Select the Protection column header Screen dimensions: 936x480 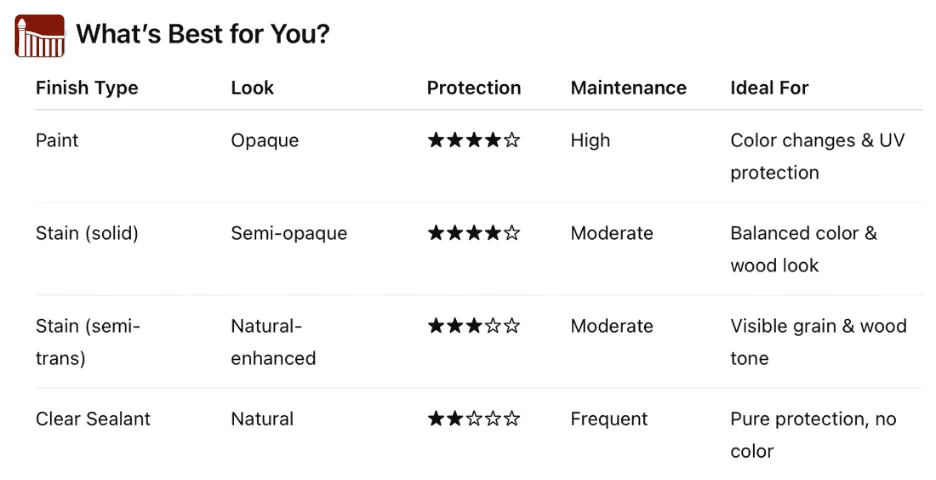pos(474,88)
